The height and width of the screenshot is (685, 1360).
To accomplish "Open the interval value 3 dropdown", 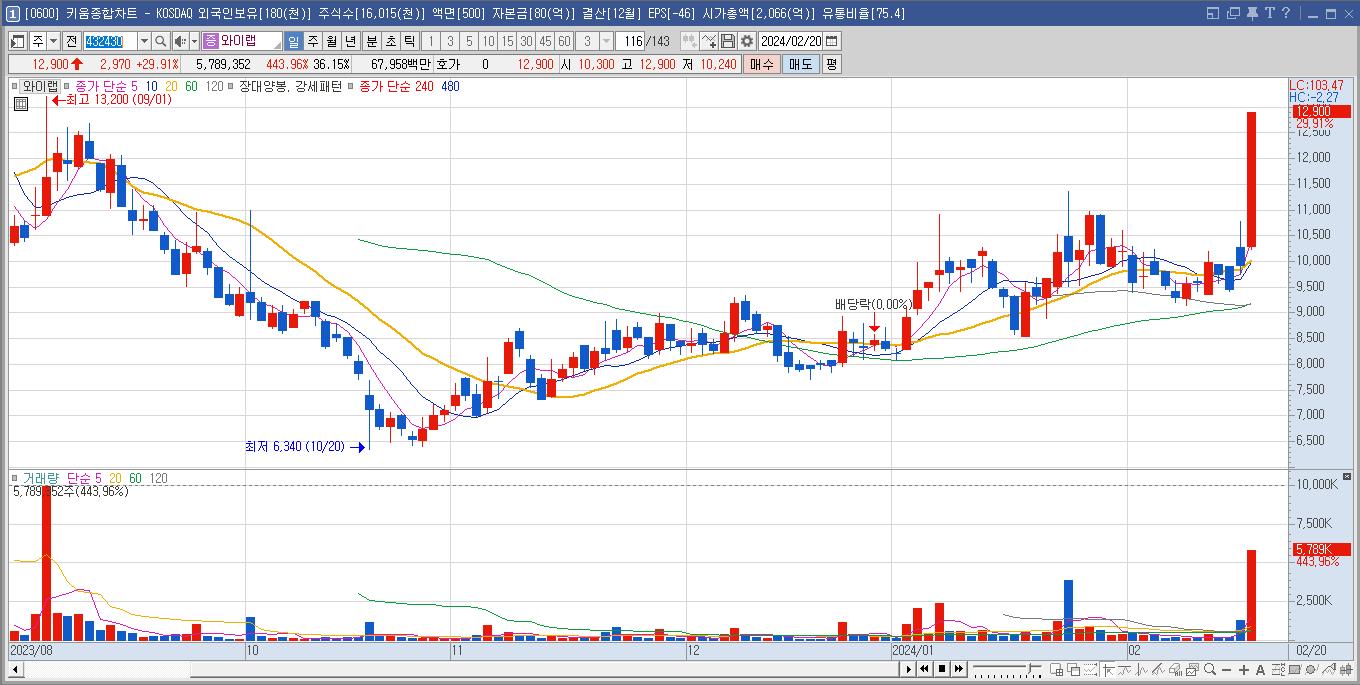I will [x=607, y=41].
